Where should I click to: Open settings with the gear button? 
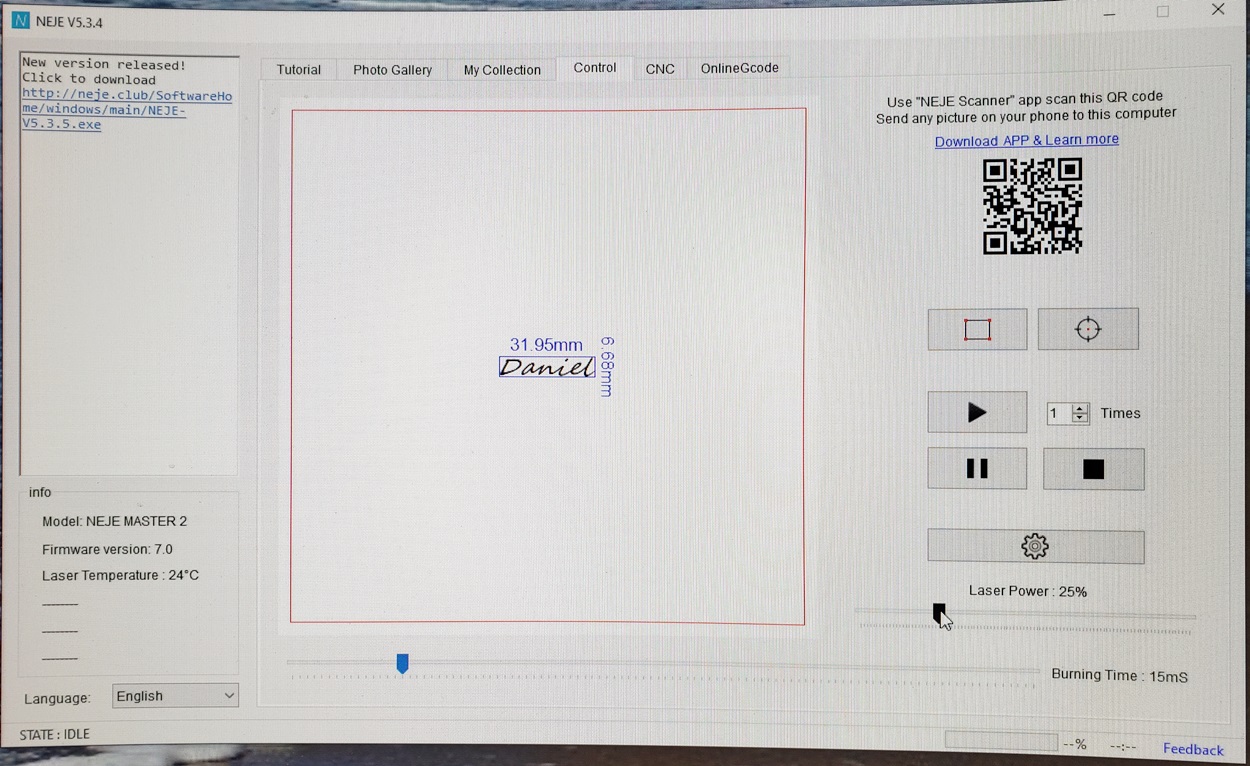pos(1035,546)
